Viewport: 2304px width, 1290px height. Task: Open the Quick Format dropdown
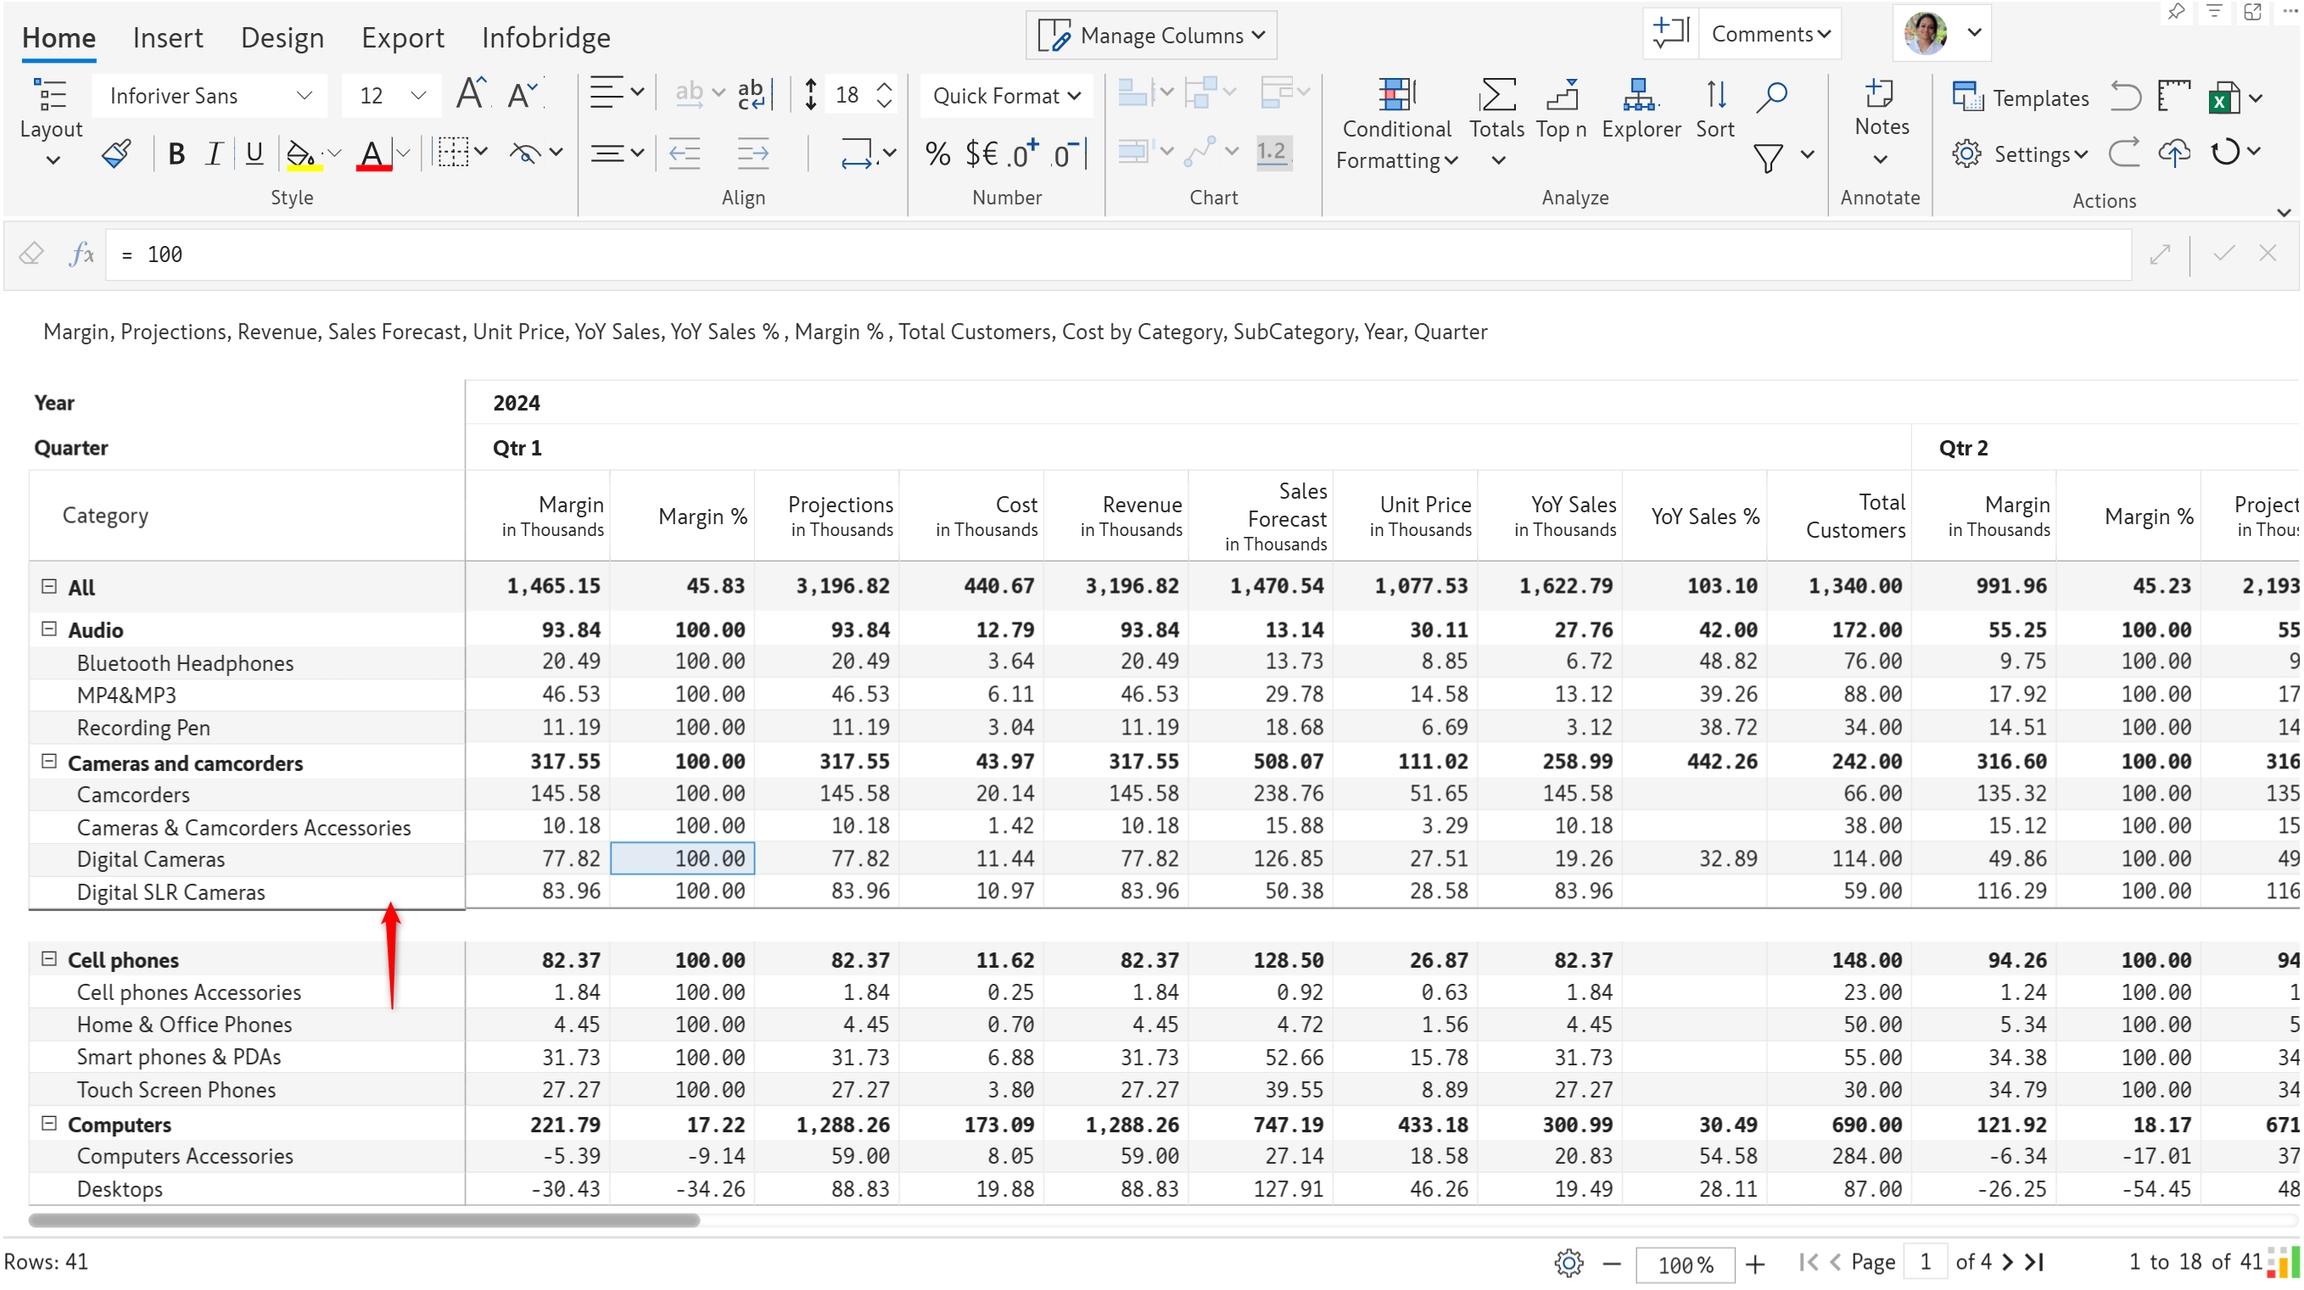(1005, 95)
